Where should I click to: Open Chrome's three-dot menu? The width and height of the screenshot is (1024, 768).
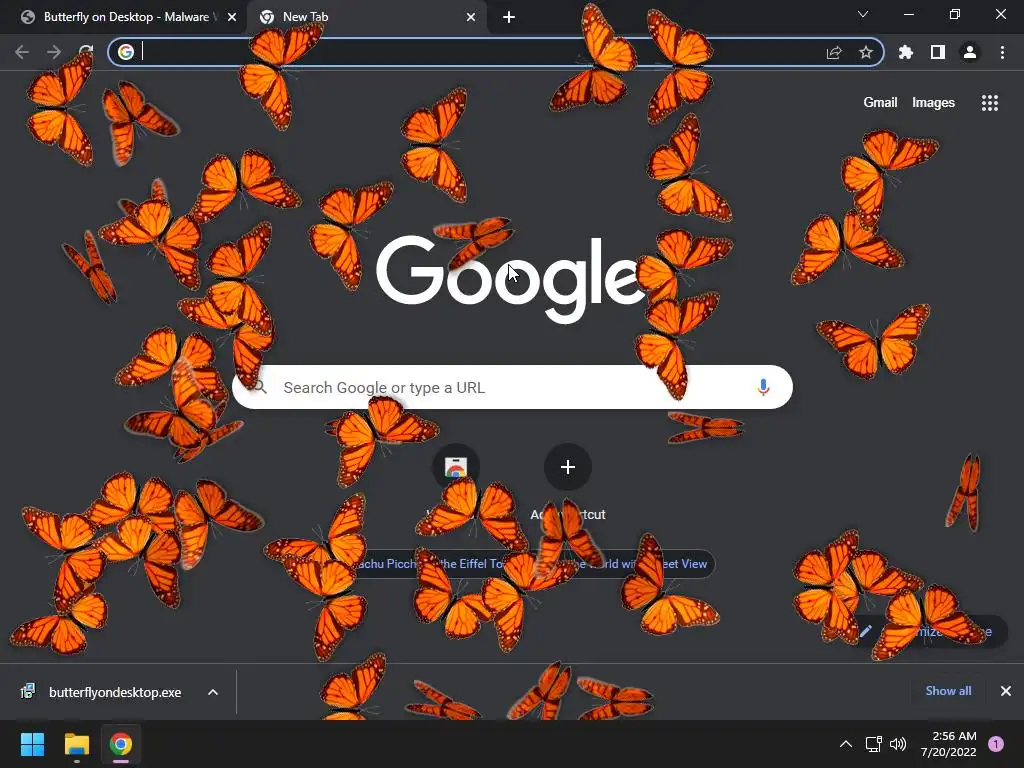coord(1002,52)
